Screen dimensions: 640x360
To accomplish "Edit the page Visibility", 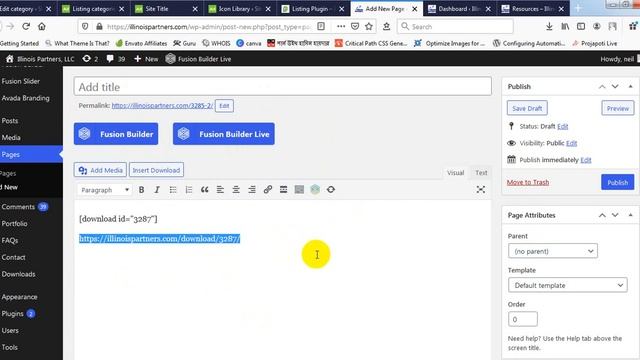I will pos(571,143).
